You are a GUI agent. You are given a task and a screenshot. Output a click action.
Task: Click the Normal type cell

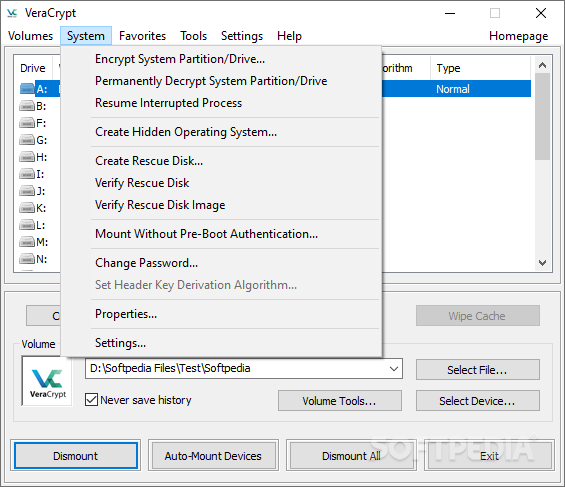[453, 89]
